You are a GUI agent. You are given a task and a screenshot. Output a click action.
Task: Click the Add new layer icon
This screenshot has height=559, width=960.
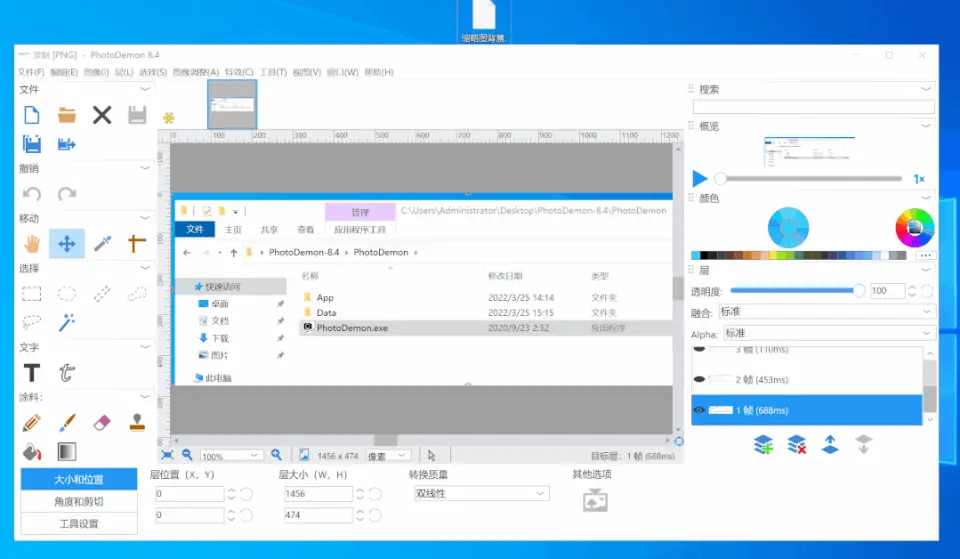(763, 445)
